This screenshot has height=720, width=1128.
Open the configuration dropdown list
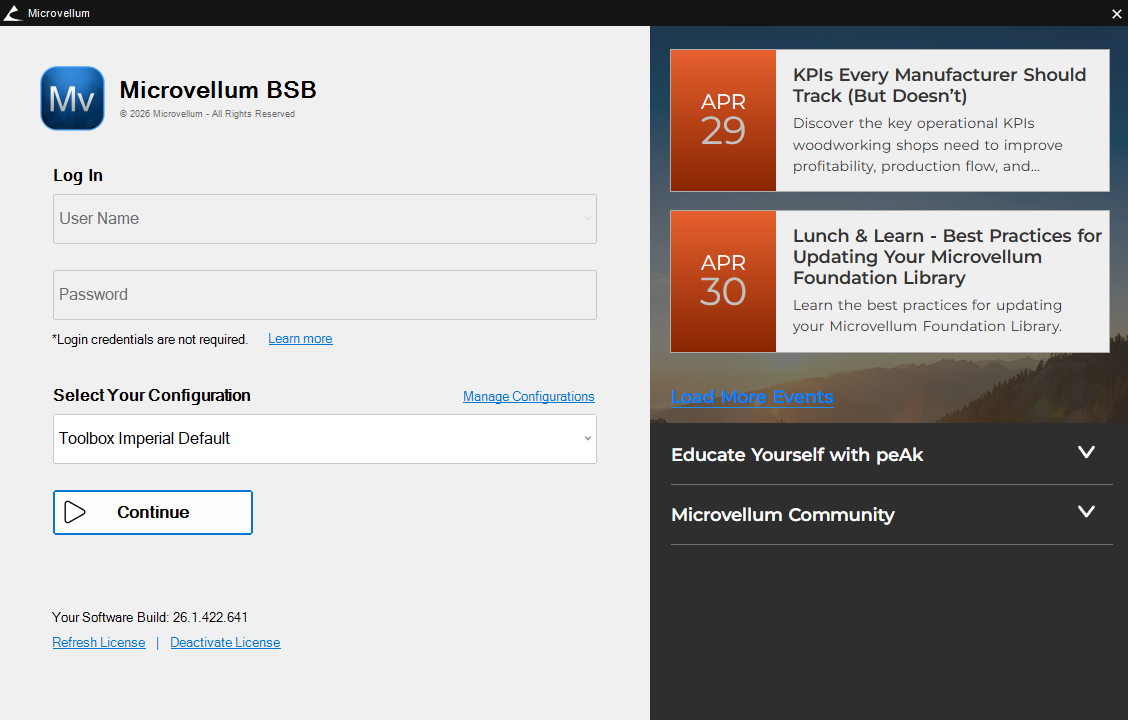pos(588,439)
